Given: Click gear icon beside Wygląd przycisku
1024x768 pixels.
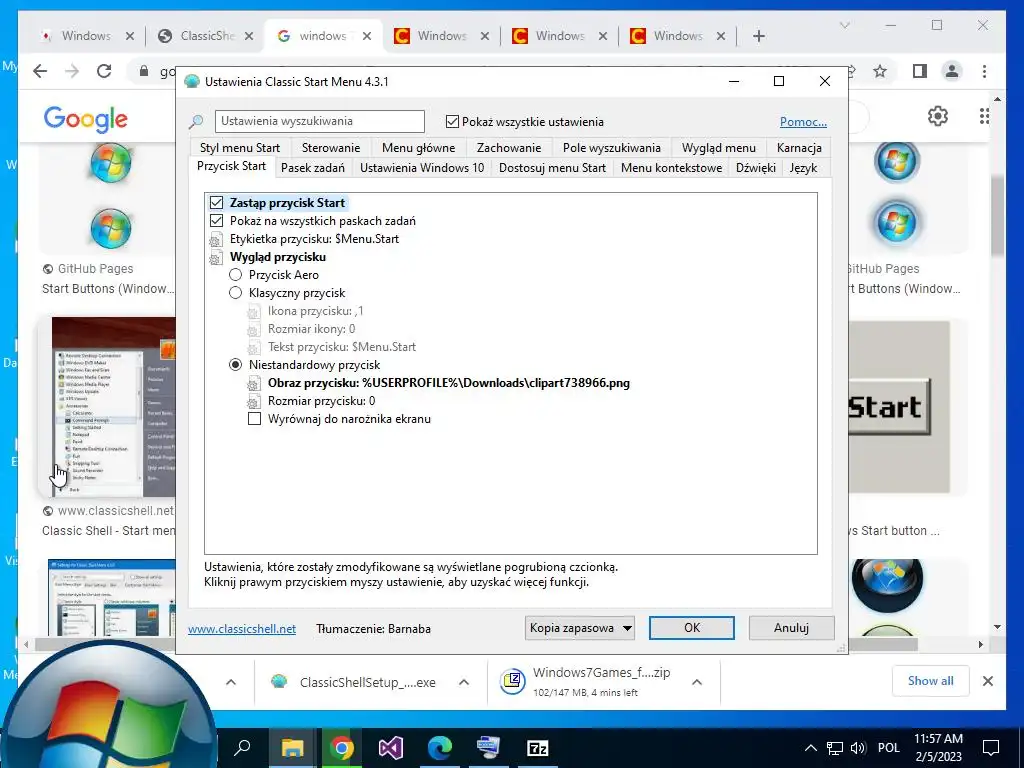Looking at the screenshot, I should [216, 258].
